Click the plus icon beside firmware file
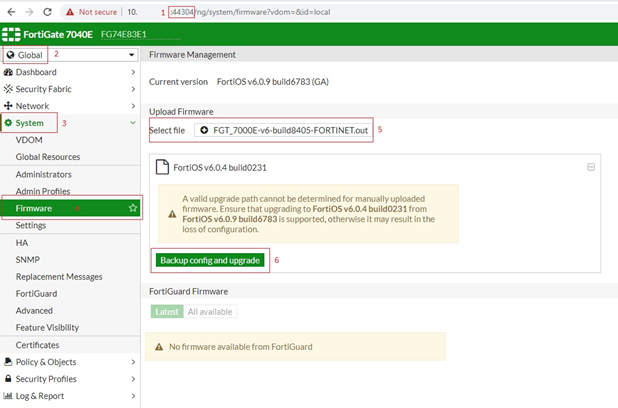This screenshot has height=408, width=618. click(205, 131)
